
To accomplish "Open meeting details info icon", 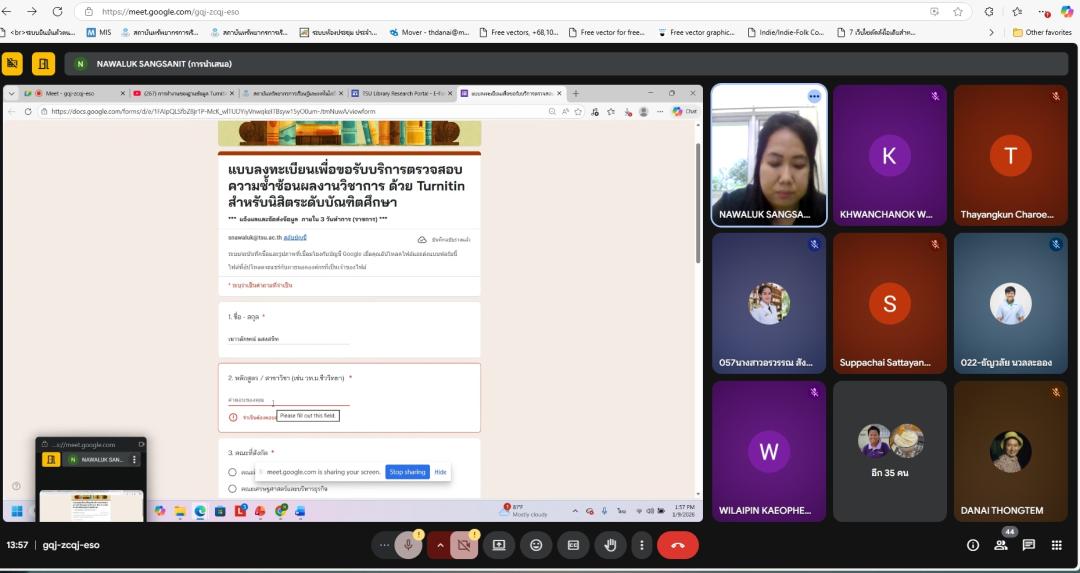I will point(972,545).
